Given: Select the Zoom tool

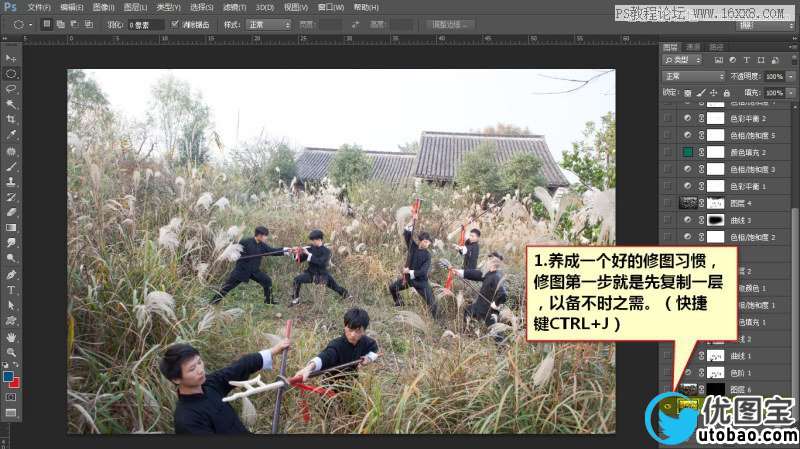Looking at the screenshot, I should click(x=11, y=353).
